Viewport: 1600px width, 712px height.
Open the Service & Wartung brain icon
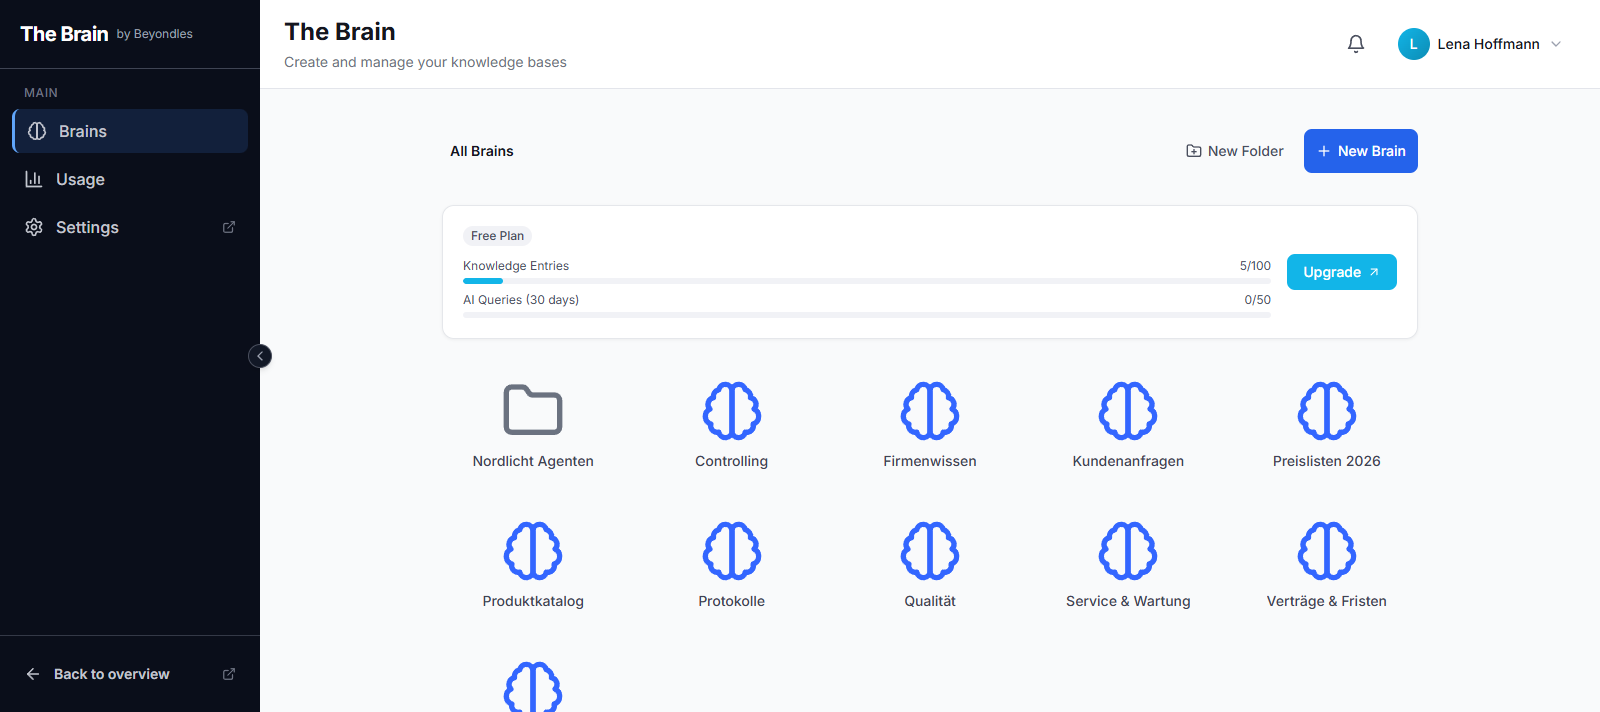click(x=1128, y=550)
